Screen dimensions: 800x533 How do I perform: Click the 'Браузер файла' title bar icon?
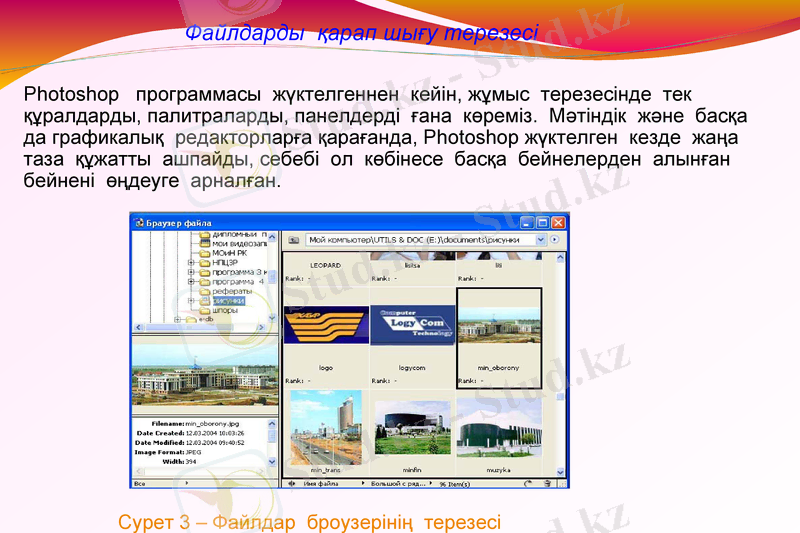139,223
